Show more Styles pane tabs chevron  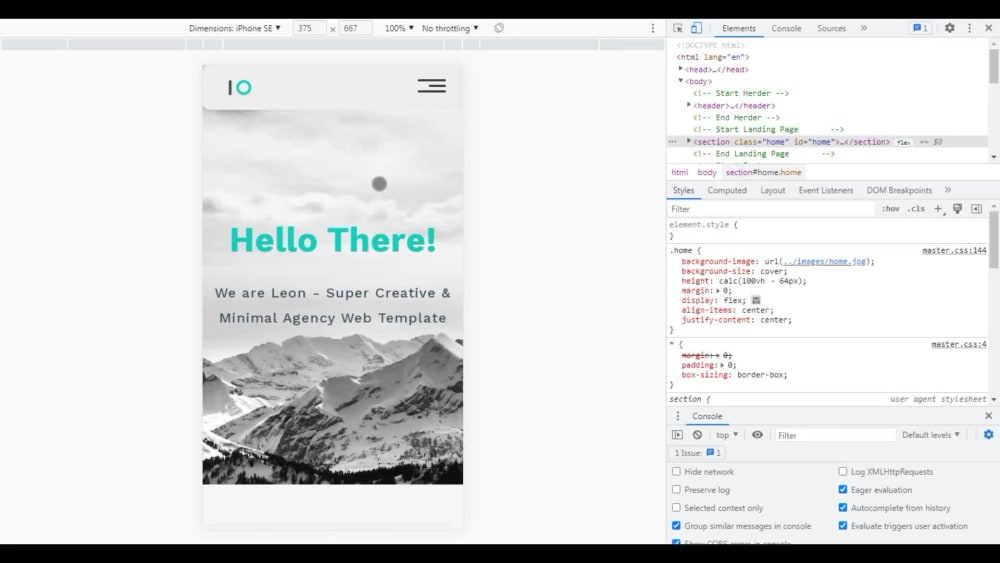tap(948, 190)
